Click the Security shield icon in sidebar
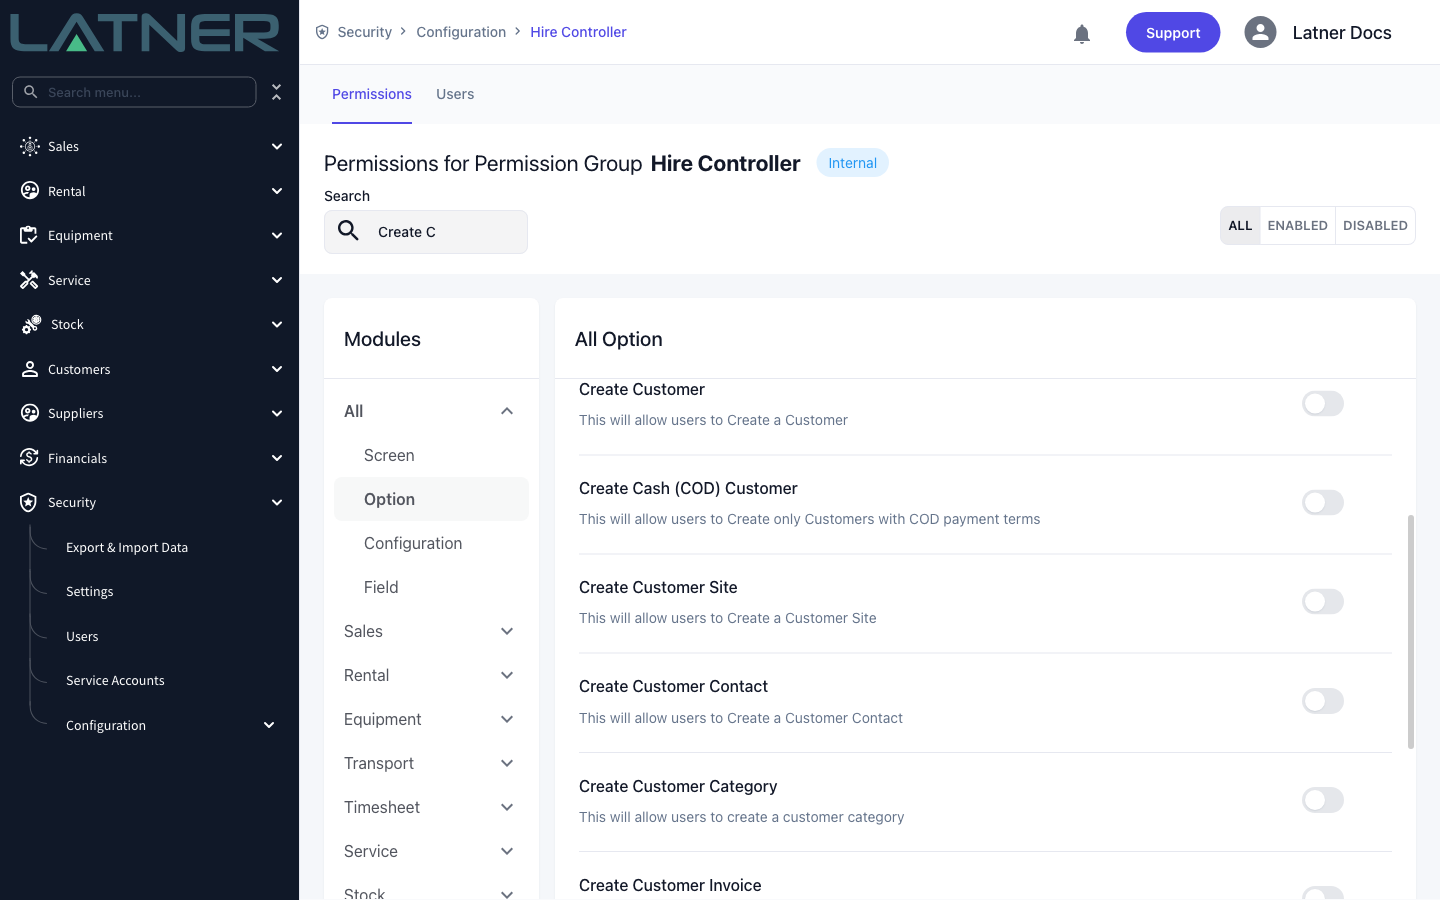The image size is (1440, 900). click(29, 502)
